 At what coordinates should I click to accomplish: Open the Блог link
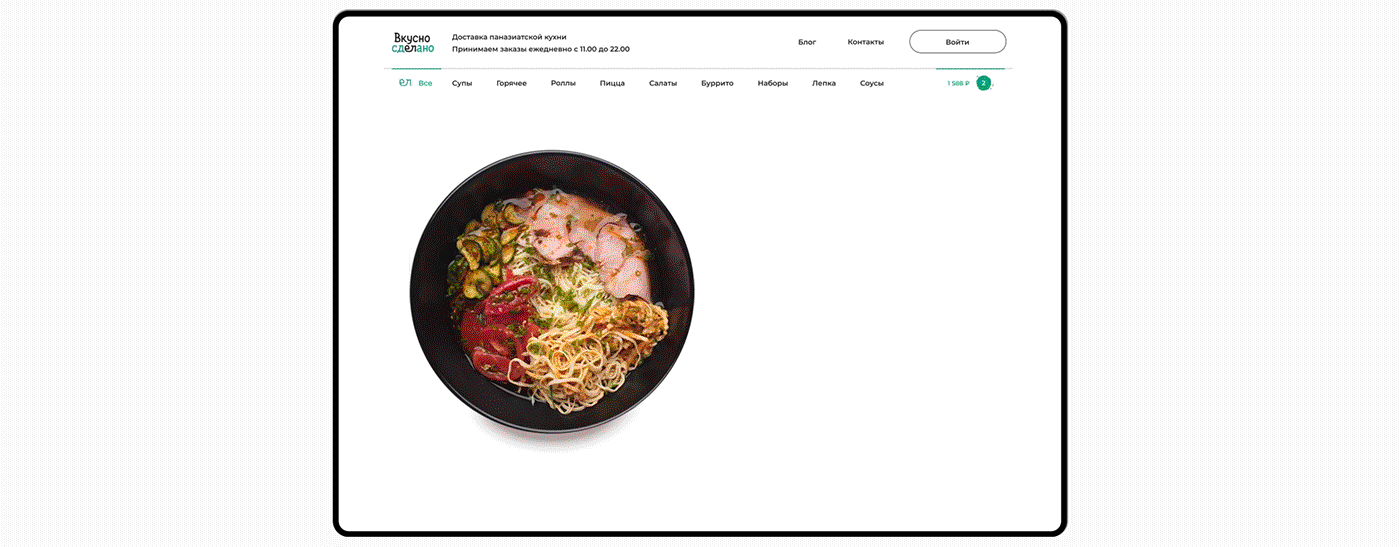807,42
